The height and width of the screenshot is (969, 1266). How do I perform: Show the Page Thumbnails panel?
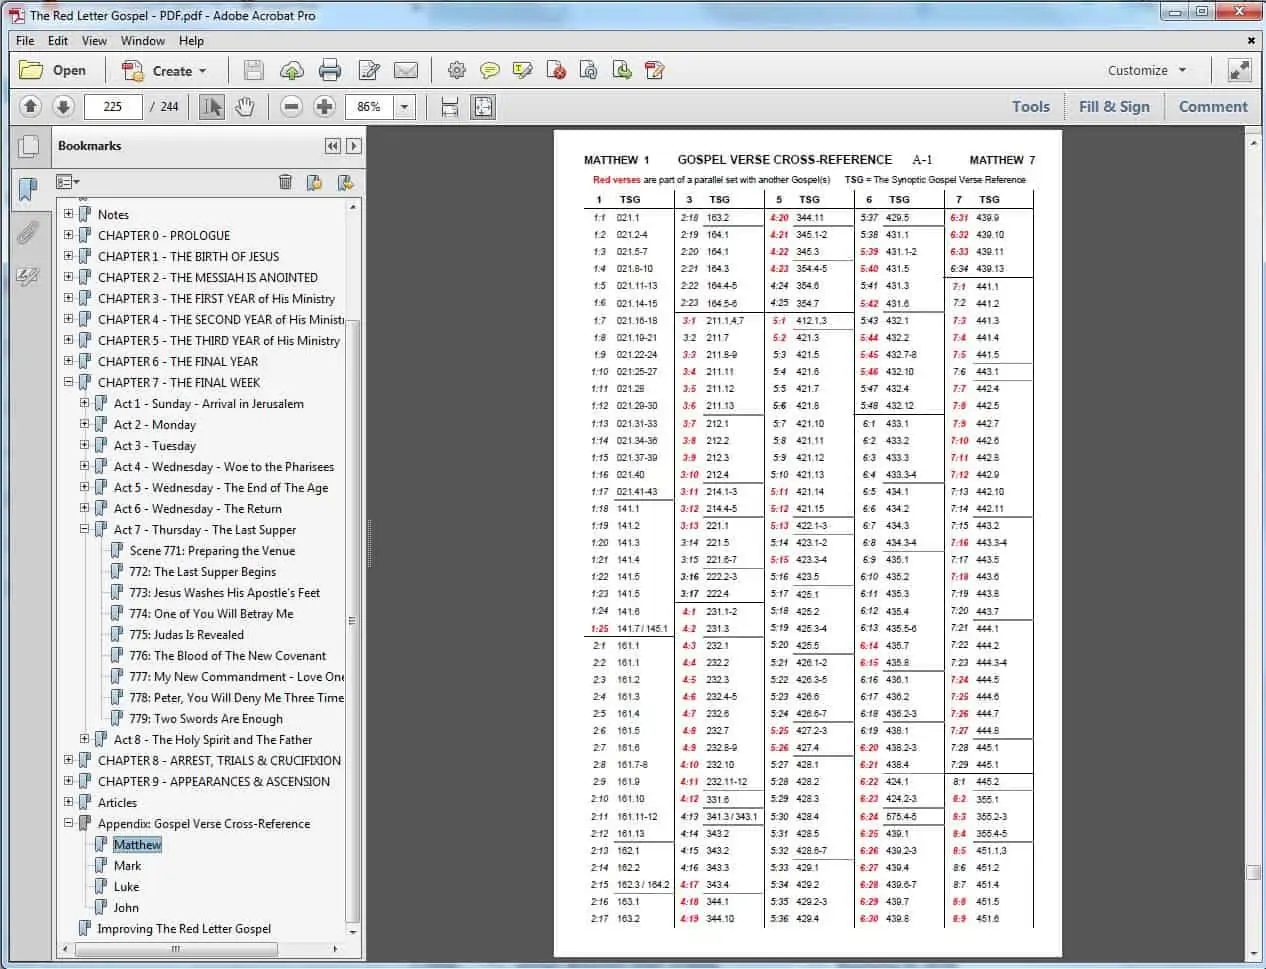(x=28, y=146)
